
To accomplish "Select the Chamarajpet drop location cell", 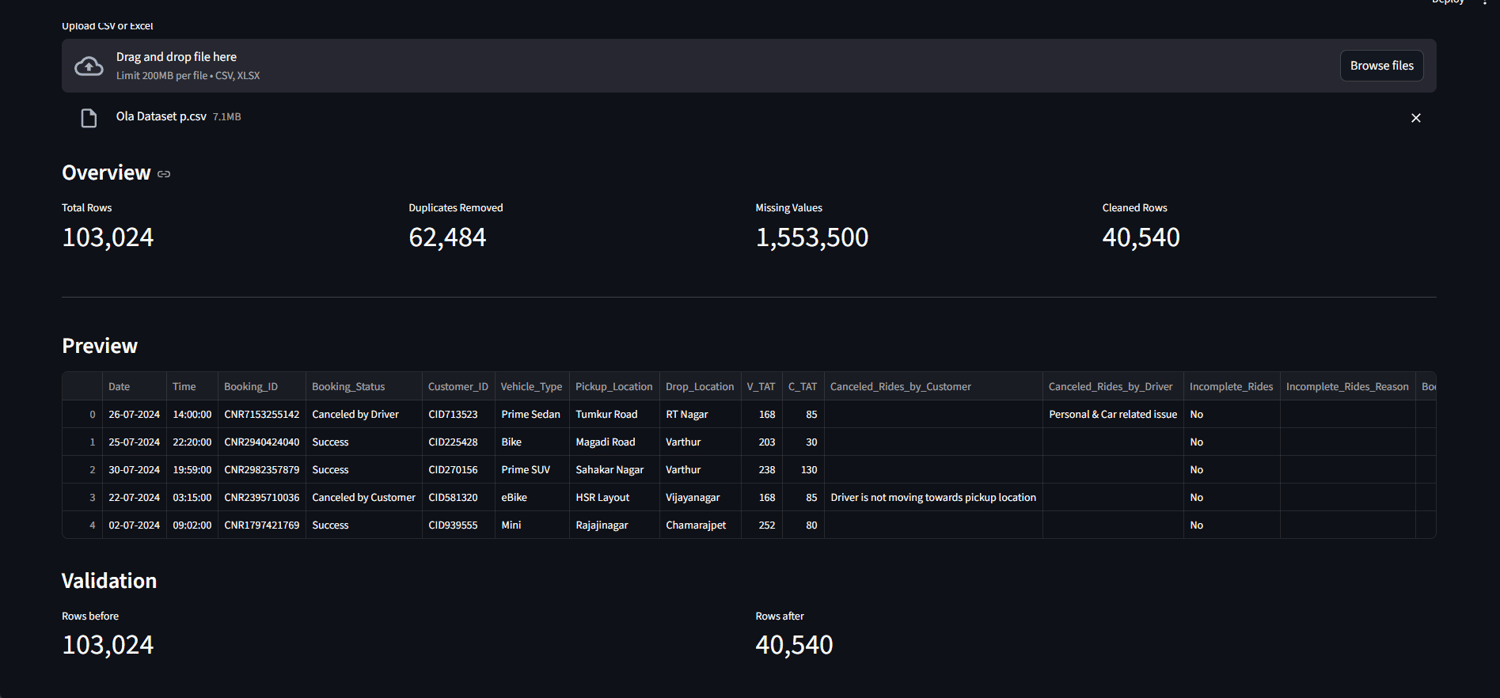I will click(x=700, y=525).
